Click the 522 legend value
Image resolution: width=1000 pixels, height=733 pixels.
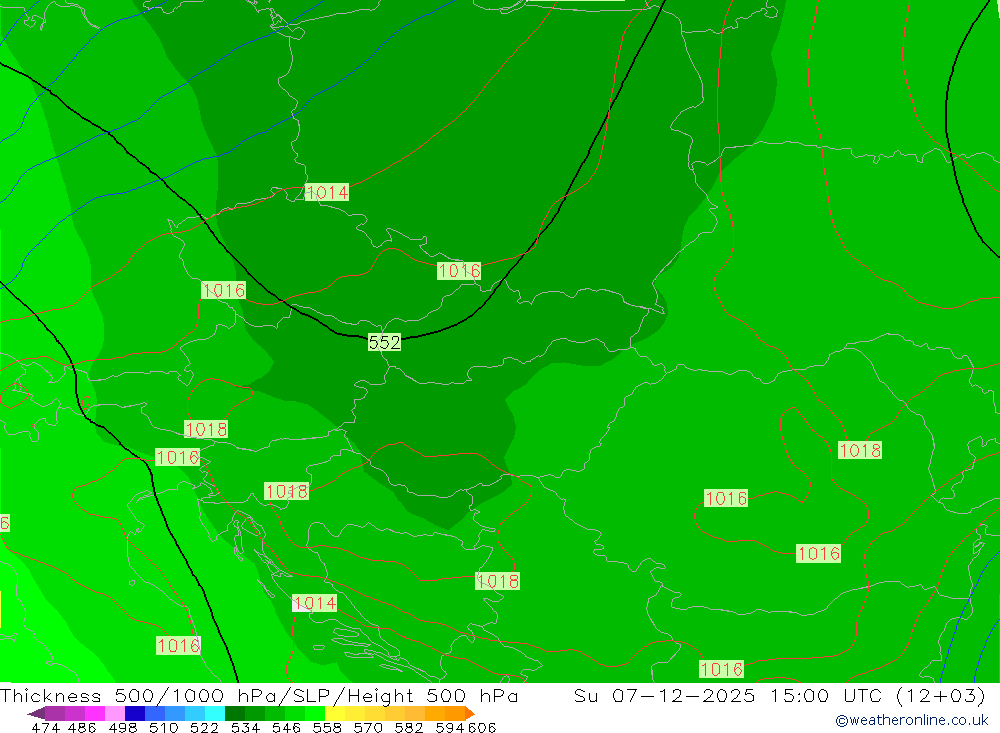click(204, 727)
